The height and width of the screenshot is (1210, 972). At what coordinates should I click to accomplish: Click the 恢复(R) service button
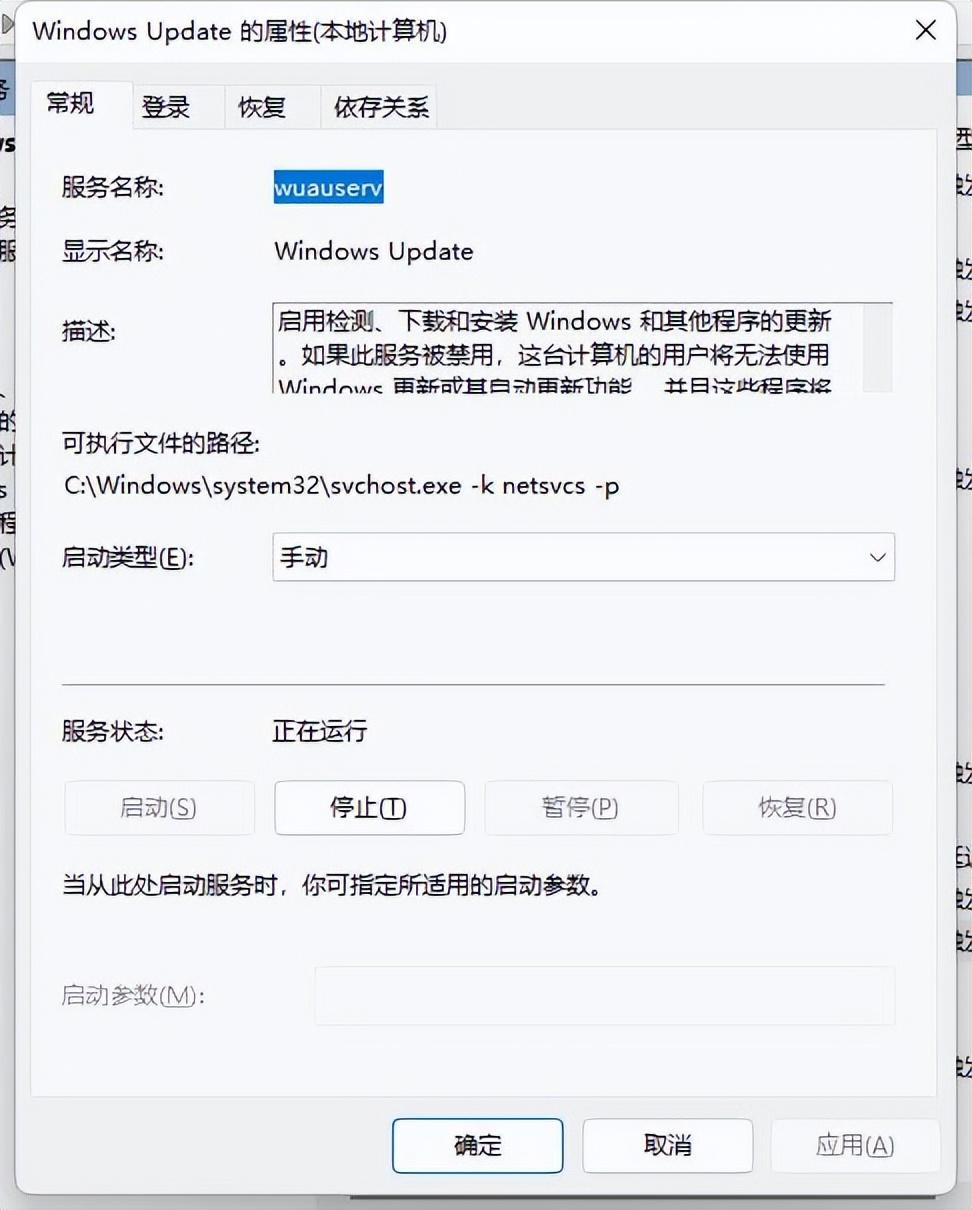point(797,808)
